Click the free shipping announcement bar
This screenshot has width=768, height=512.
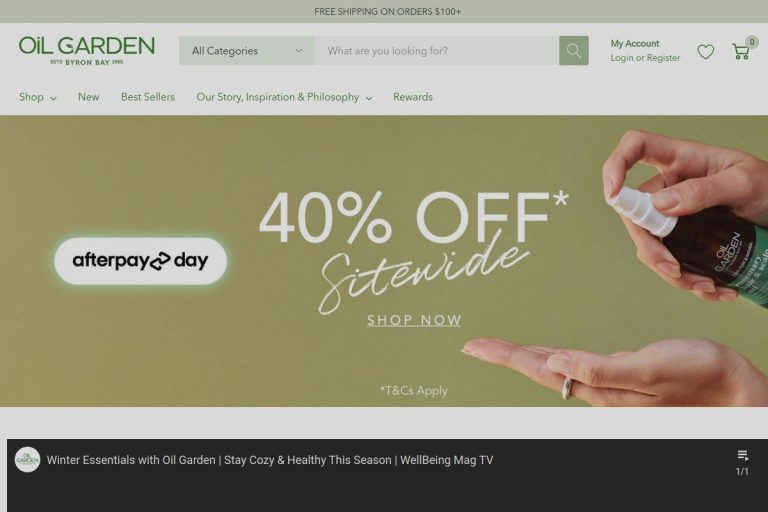pyautogui.click(x=384, y=11)
